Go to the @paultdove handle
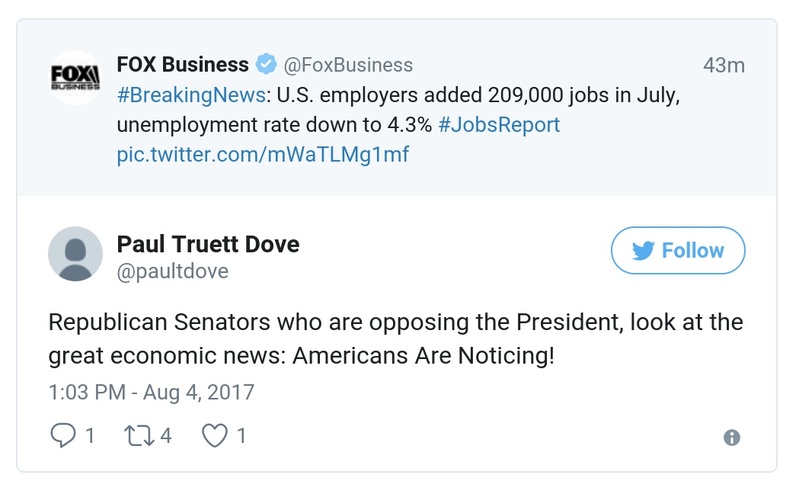The height and width of the screenshot is (494, 799). (x=173, y=271)
